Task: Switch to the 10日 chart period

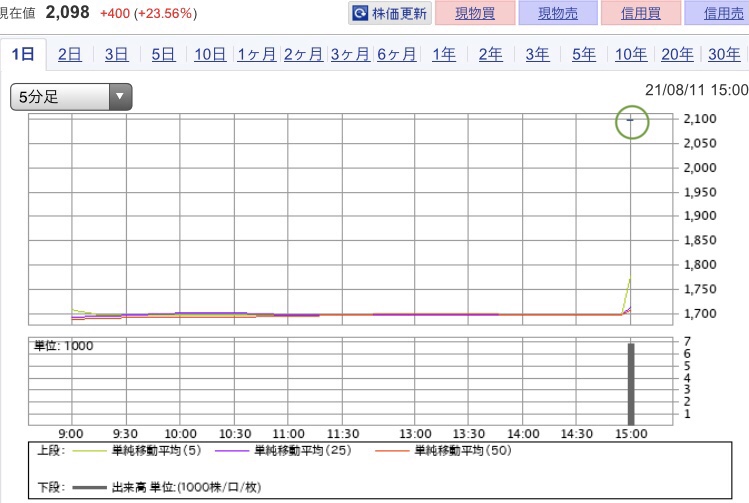Action: click(x=210, y=54)
